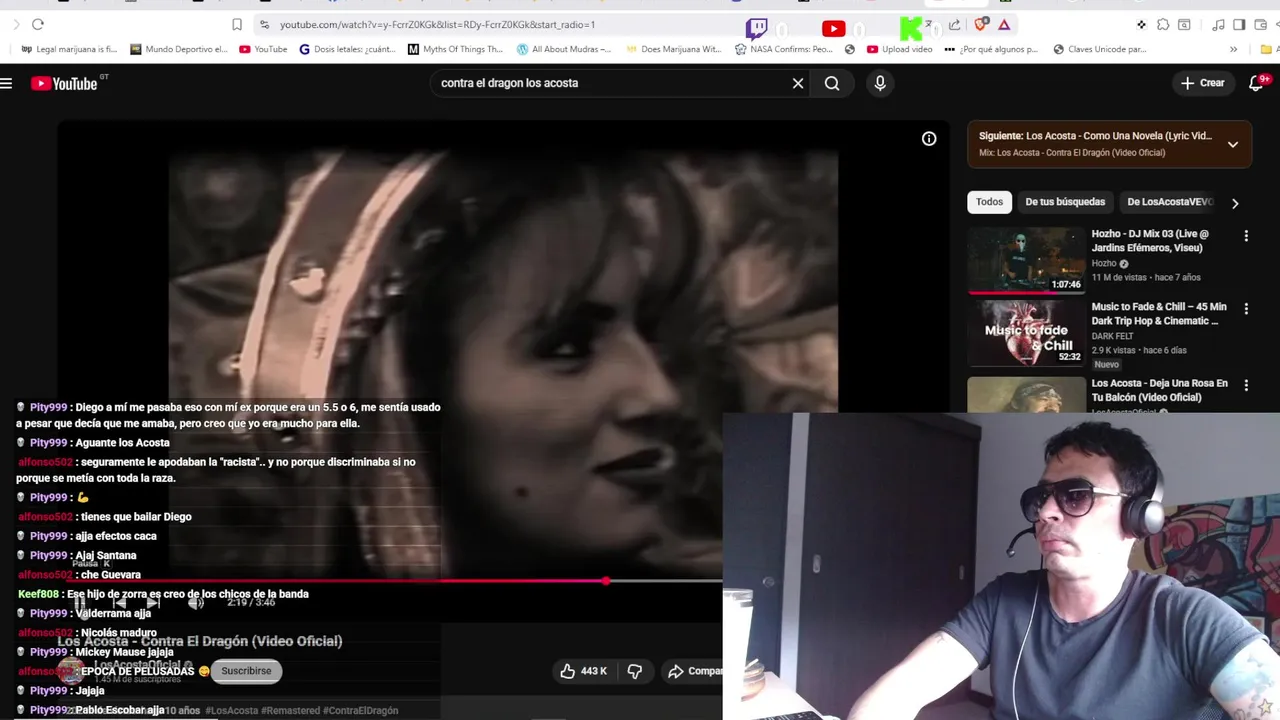Select De tus búsquedas filter chip
Viewport: 1280px width, 720px height.
pyautogui.click(x=1065, y=202)
